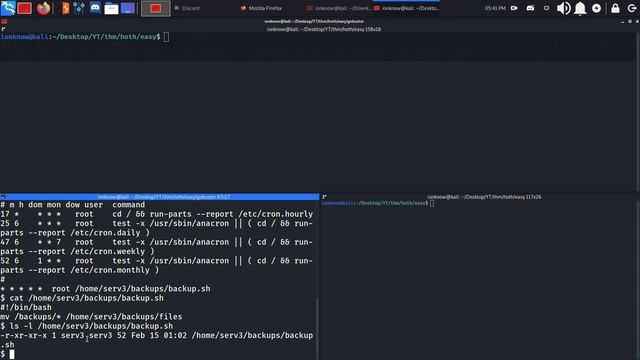Click the bottom-left terminal's active cursor prompt
The image size is (640, 360).
[x=12, y=354]
